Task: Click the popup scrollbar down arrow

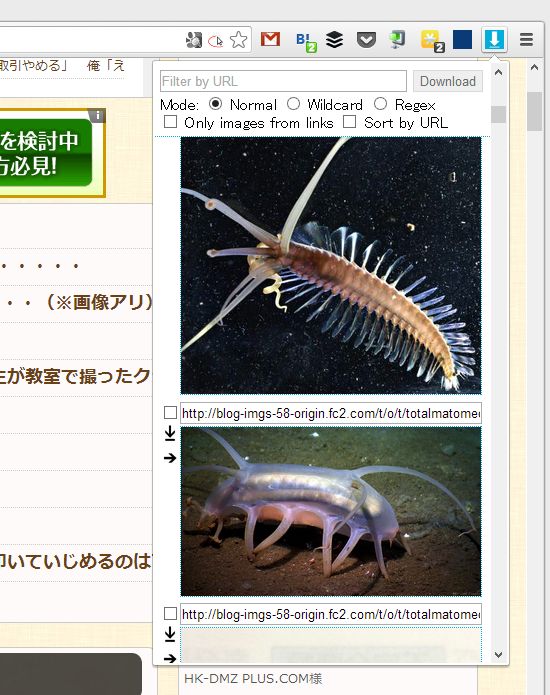Action: [x=498, y=655]
